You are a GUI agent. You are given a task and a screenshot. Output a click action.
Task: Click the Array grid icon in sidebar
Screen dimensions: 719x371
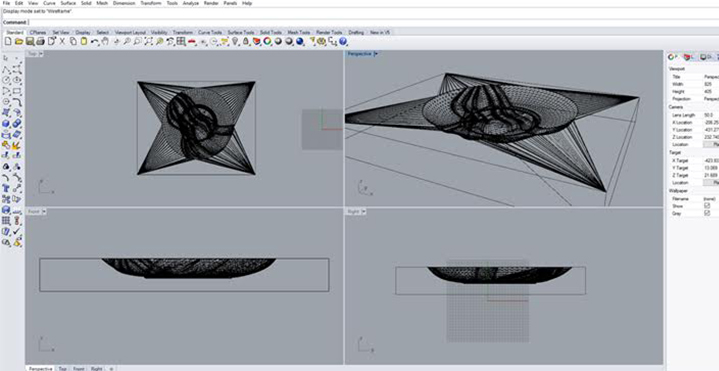point(6,220)
